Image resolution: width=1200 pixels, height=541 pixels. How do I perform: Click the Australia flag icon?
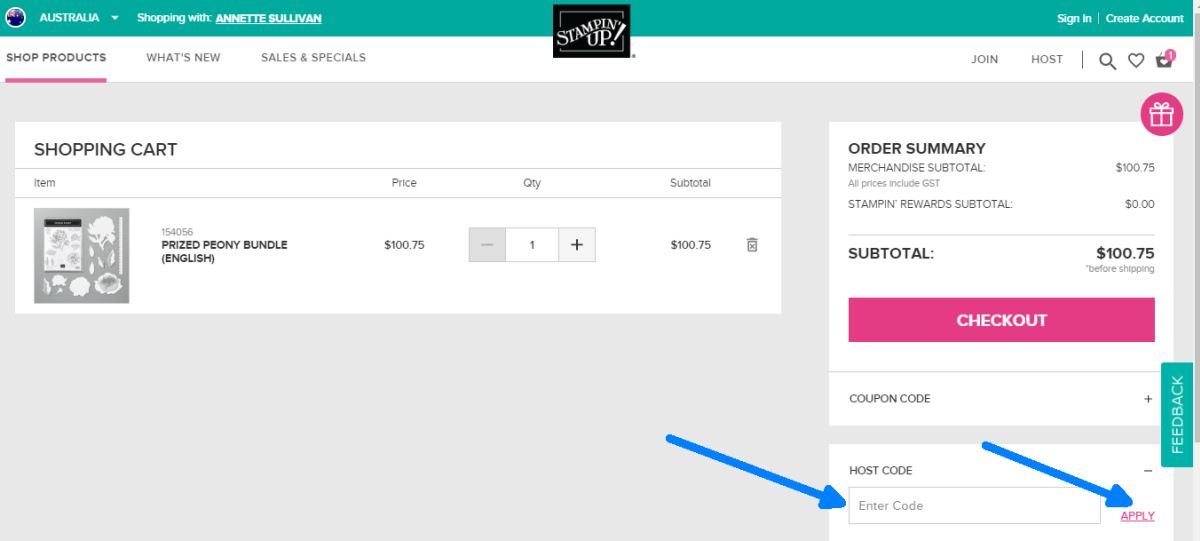pos(16,18)
